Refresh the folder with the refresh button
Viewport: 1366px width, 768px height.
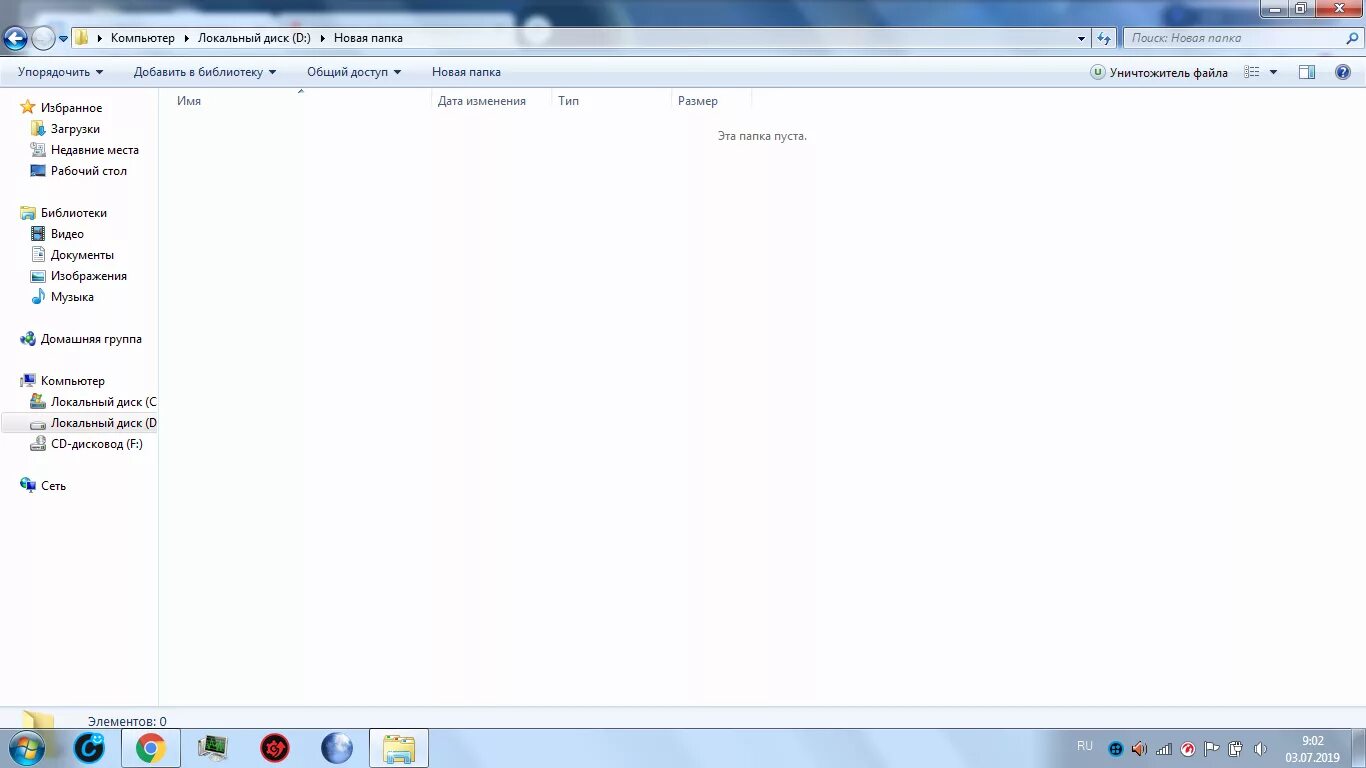point(1104,38)
